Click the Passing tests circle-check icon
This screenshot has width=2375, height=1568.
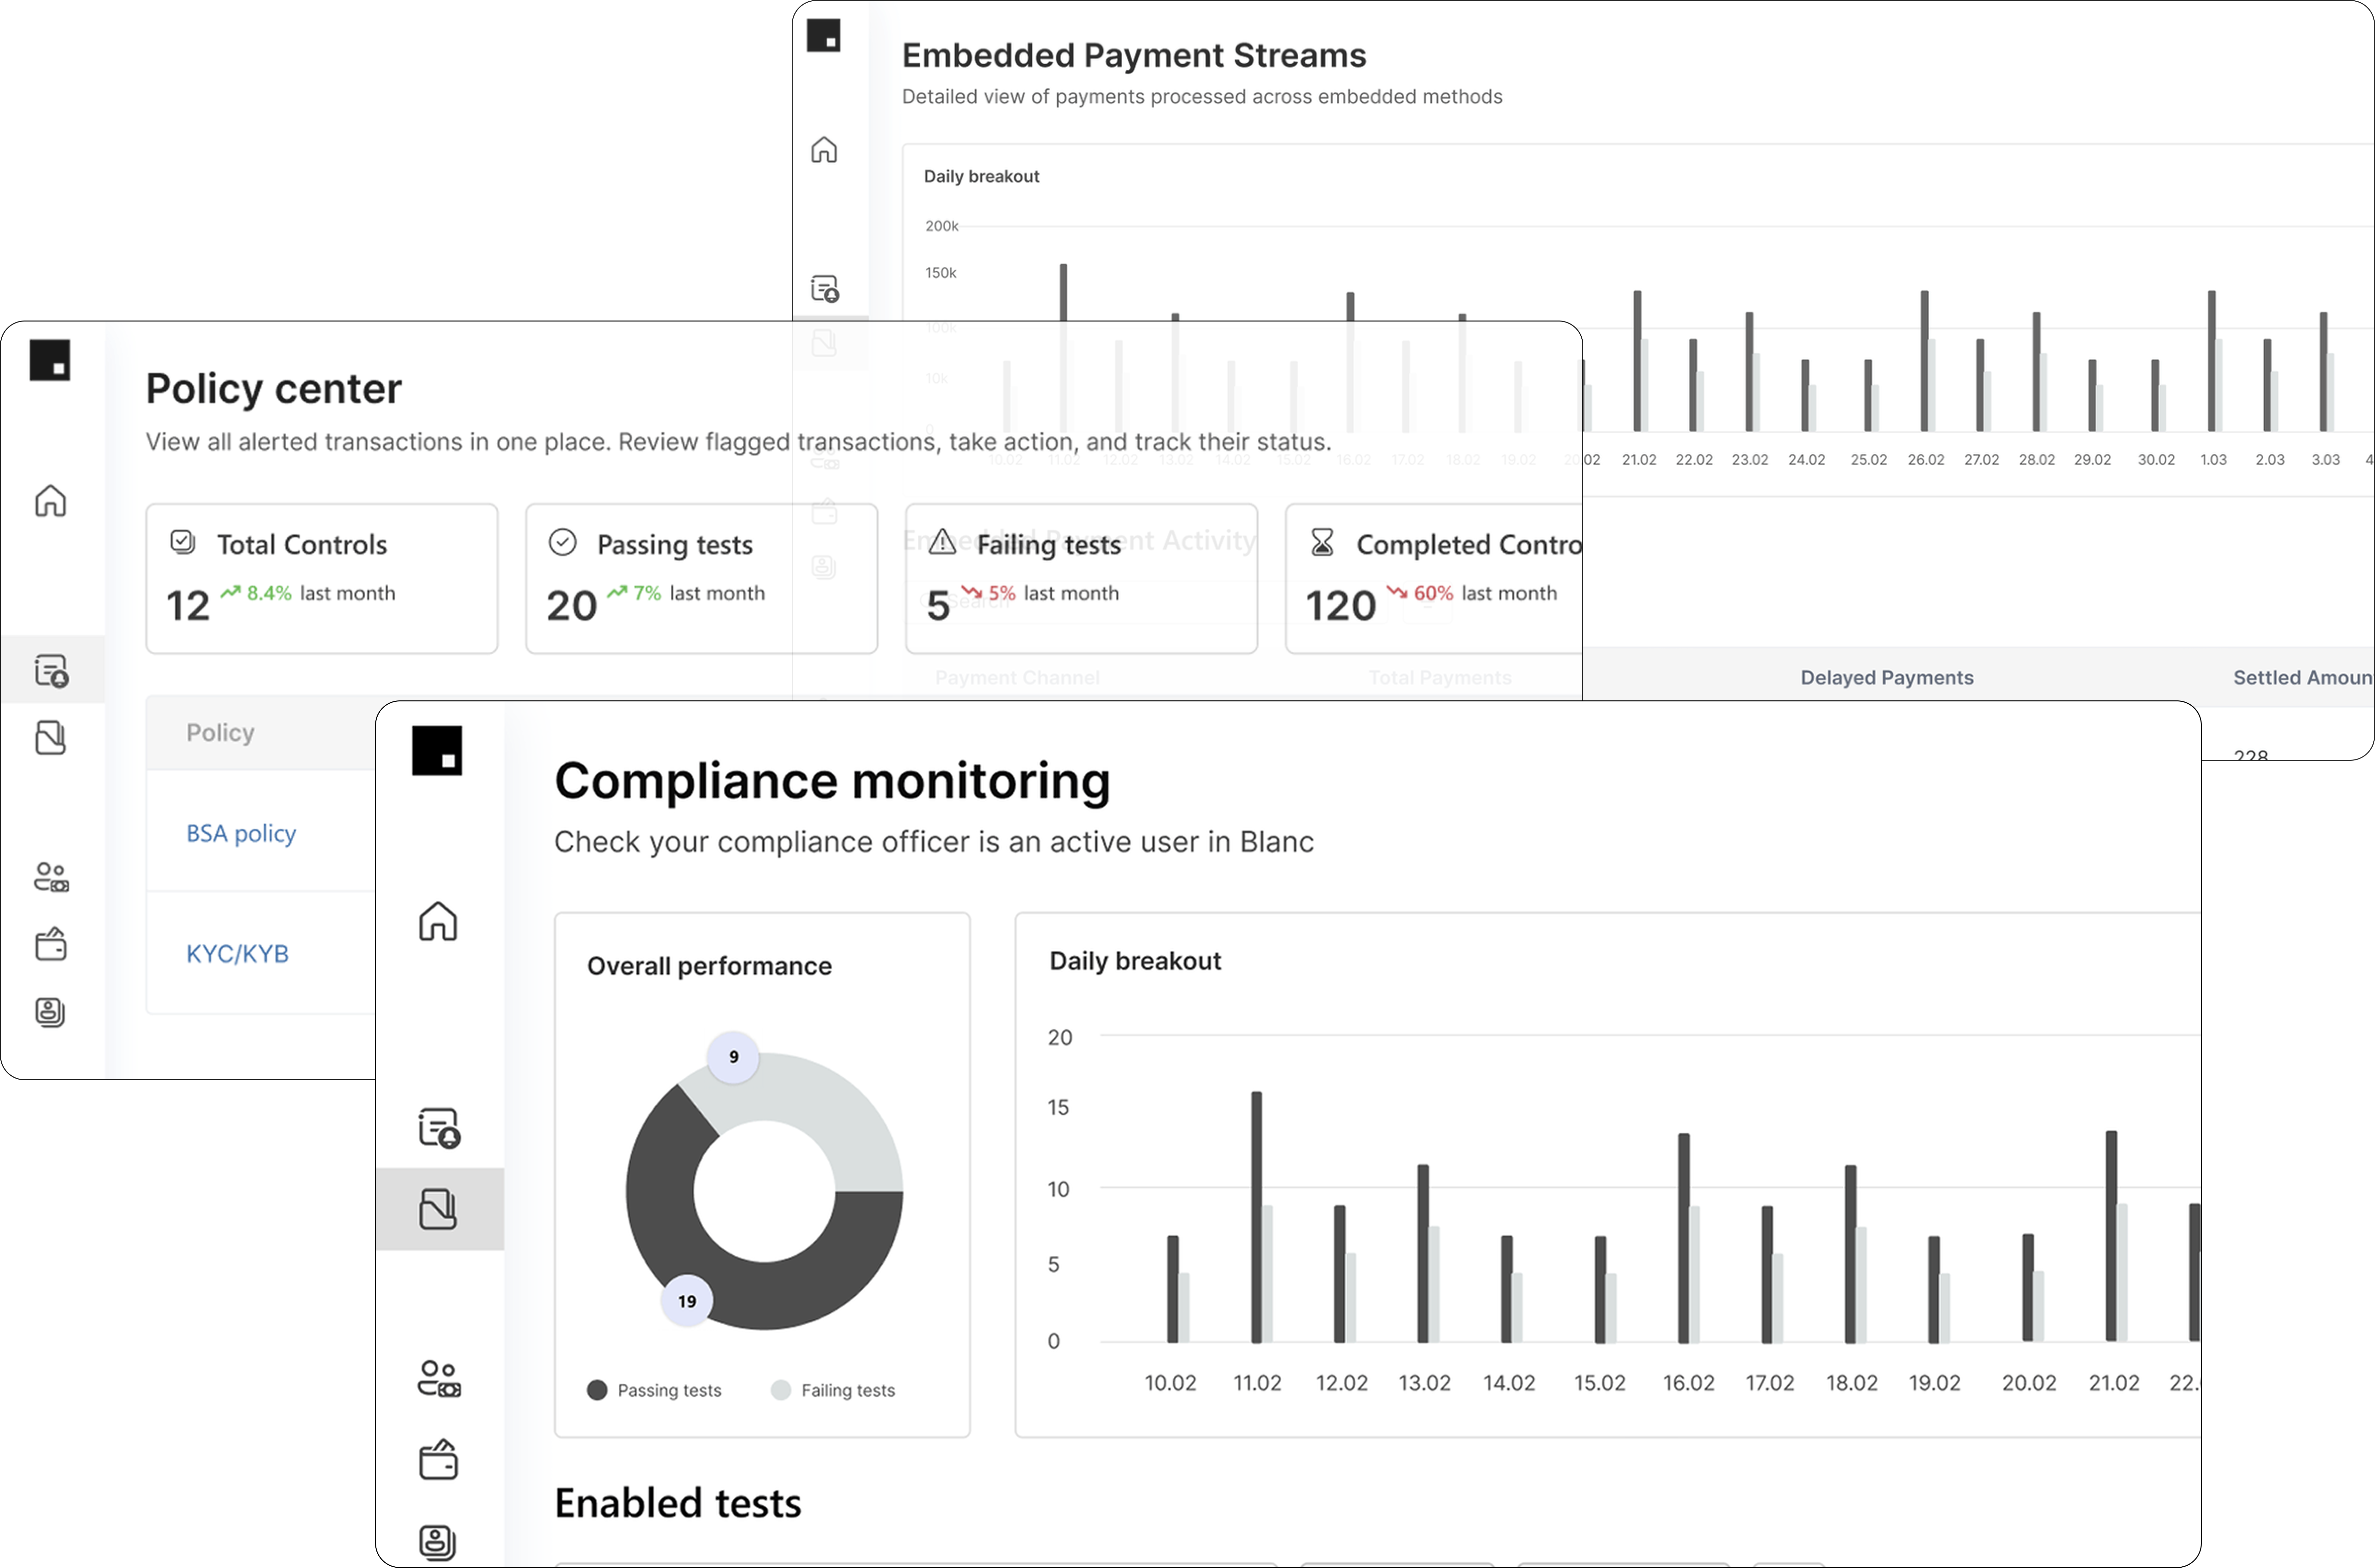click(563, 542)
